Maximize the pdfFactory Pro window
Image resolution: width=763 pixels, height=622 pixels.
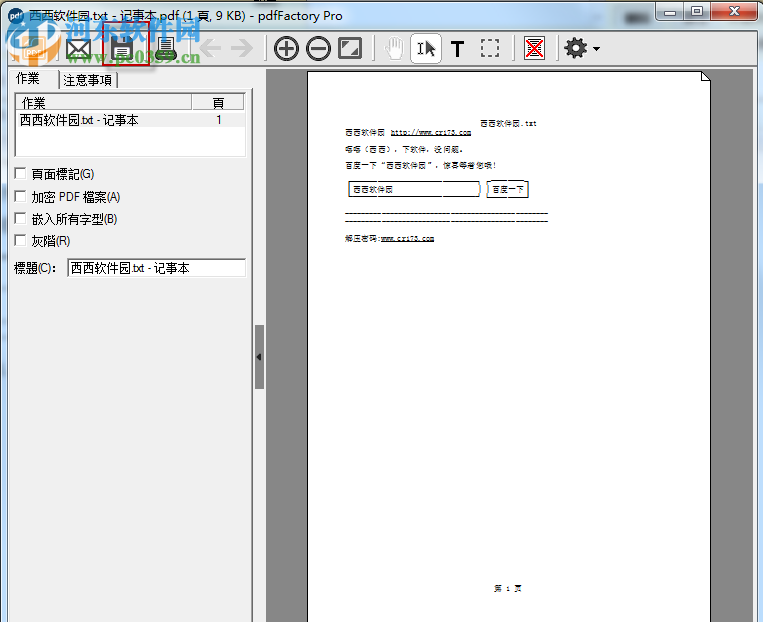[697, 11]
